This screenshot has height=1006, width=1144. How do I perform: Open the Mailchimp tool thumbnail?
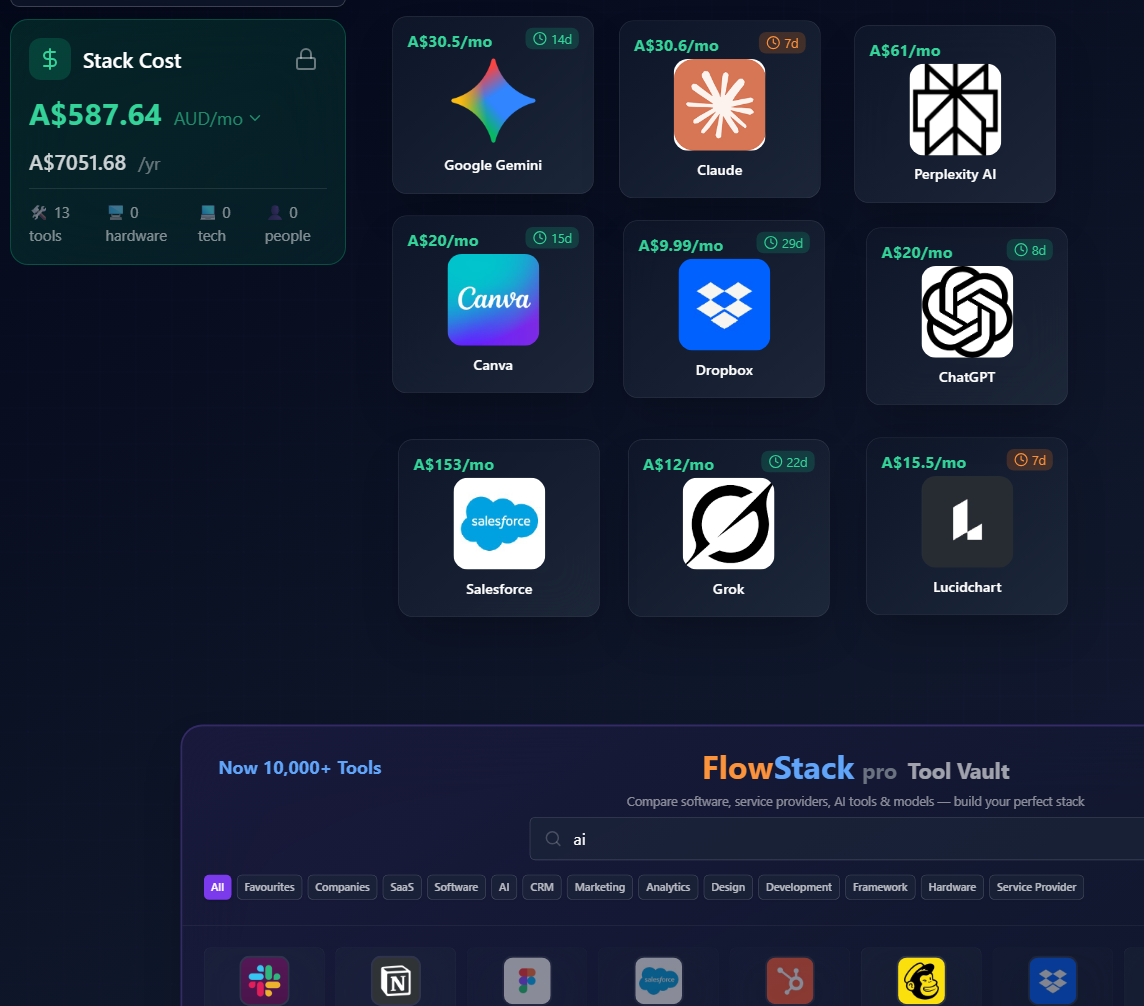coord(920,981)
